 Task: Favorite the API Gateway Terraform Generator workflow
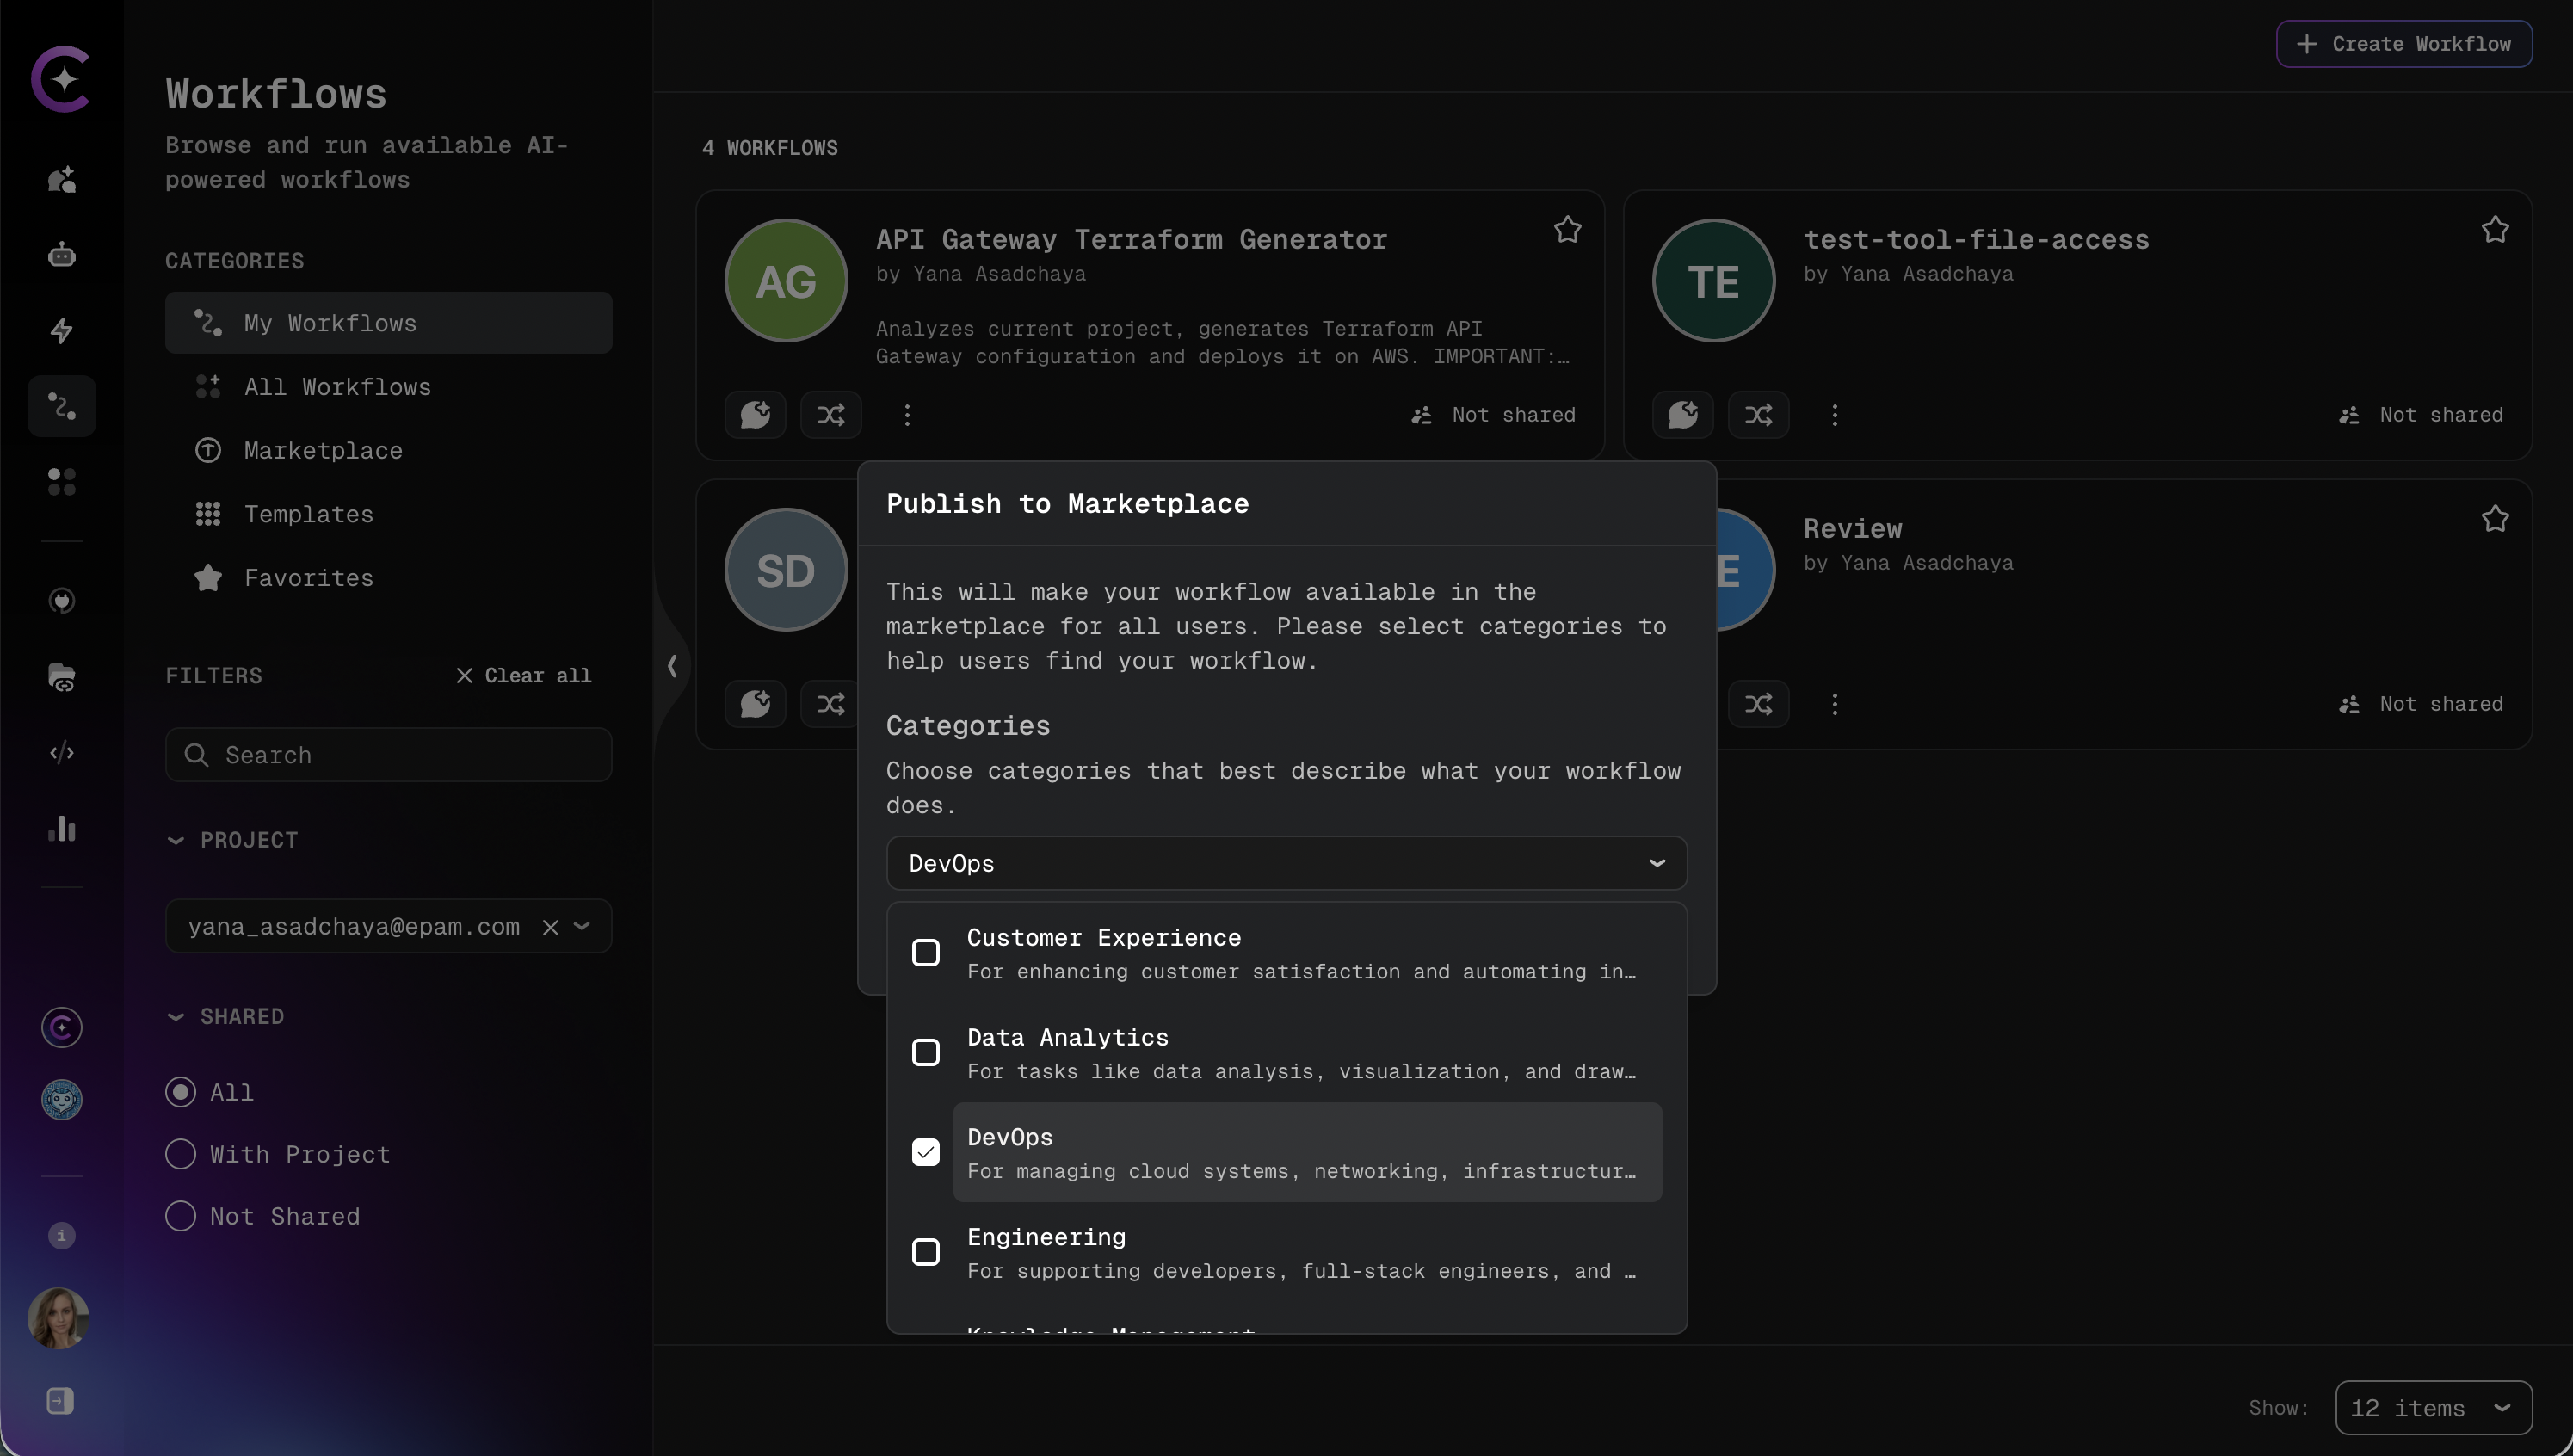click(1567, 230)
